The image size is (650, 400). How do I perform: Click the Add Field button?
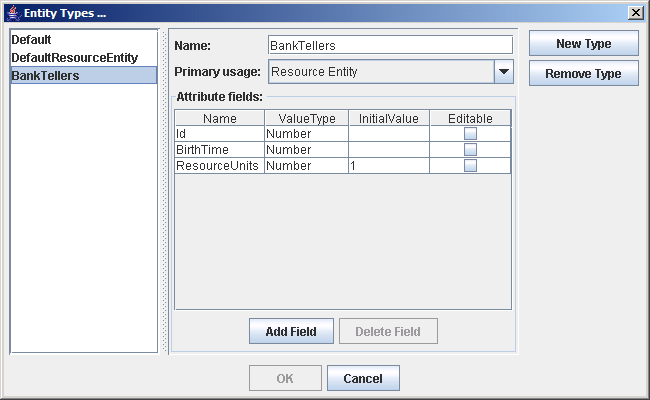click(x=291, y=331)
